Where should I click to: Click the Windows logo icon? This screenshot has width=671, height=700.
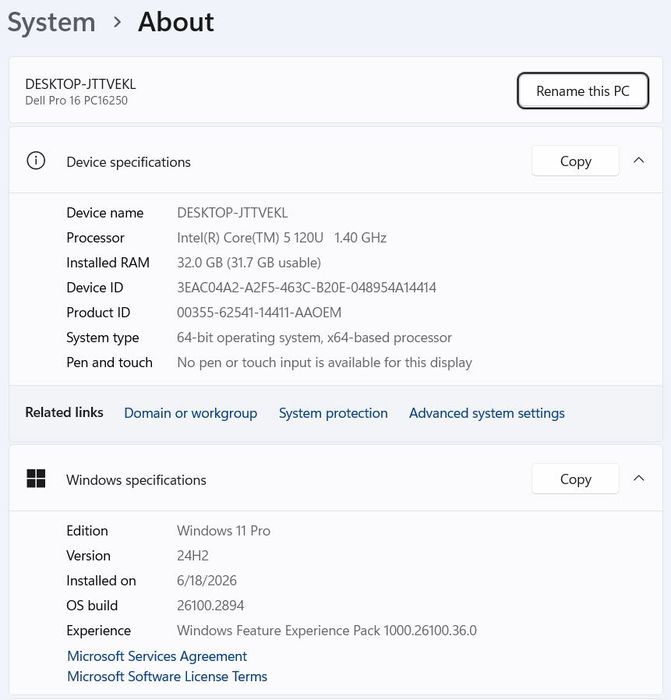pos(36,479)
